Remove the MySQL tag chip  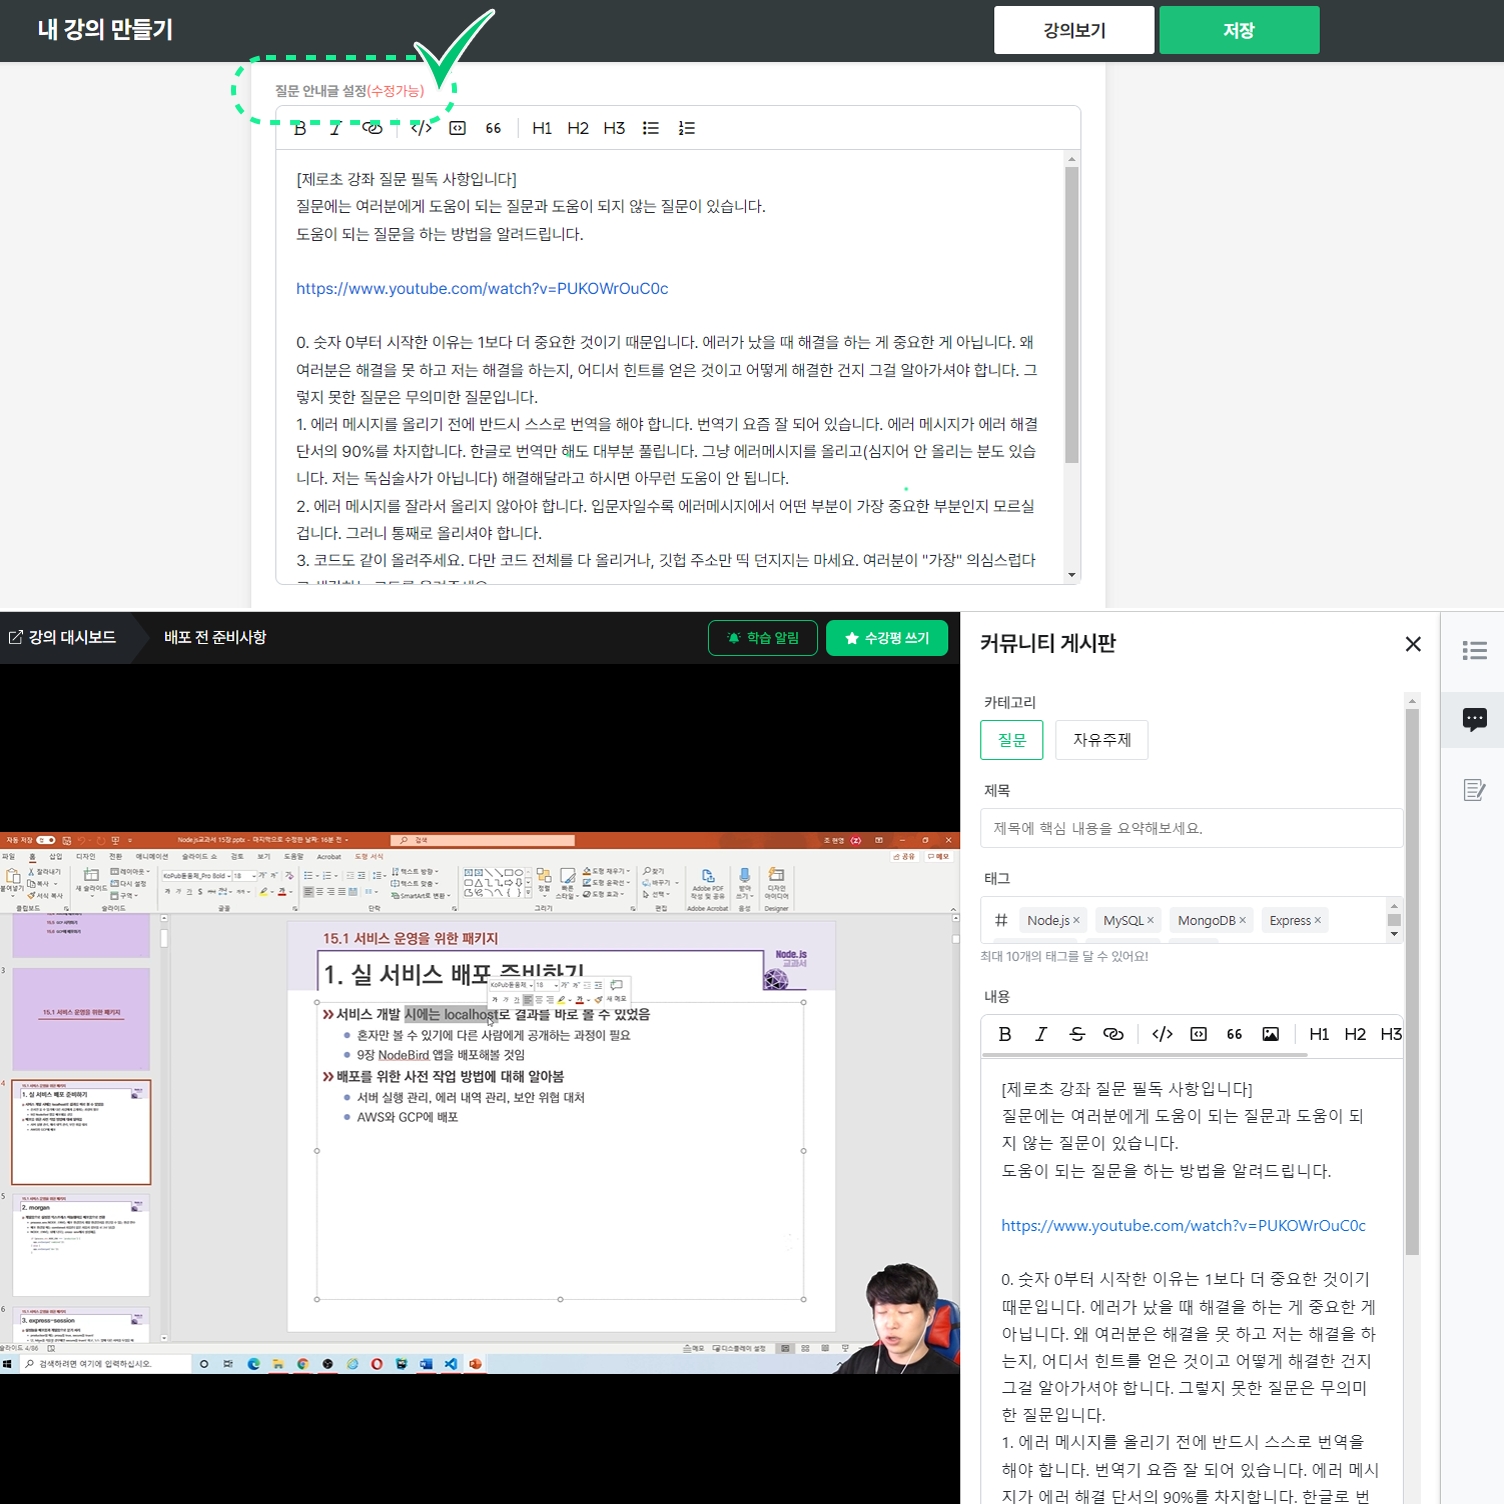1151,921
